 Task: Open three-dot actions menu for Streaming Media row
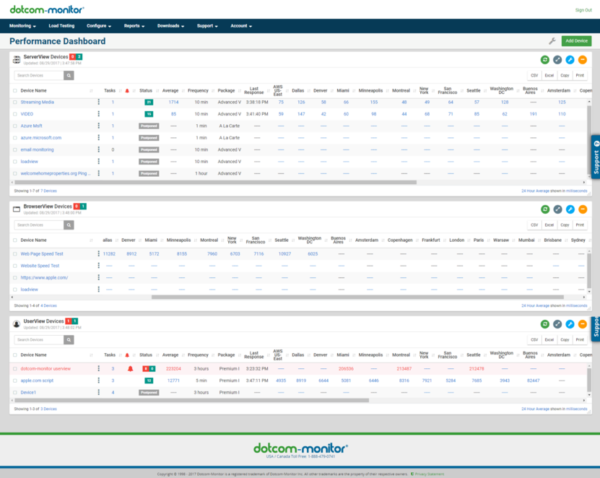click(x=98, y=102)
